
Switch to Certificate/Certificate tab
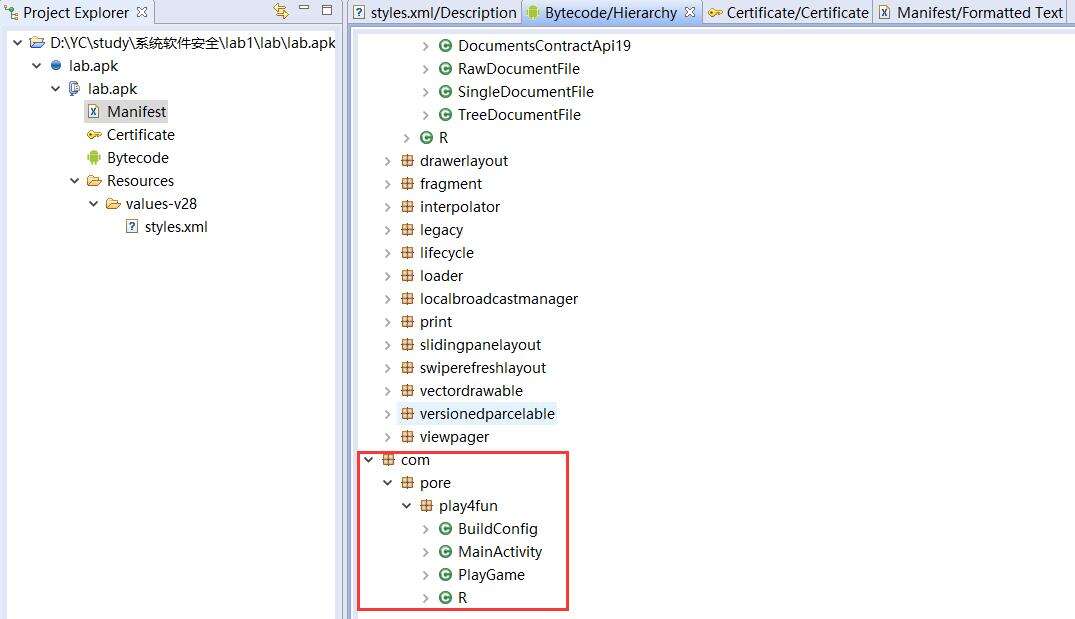[788, 13]
